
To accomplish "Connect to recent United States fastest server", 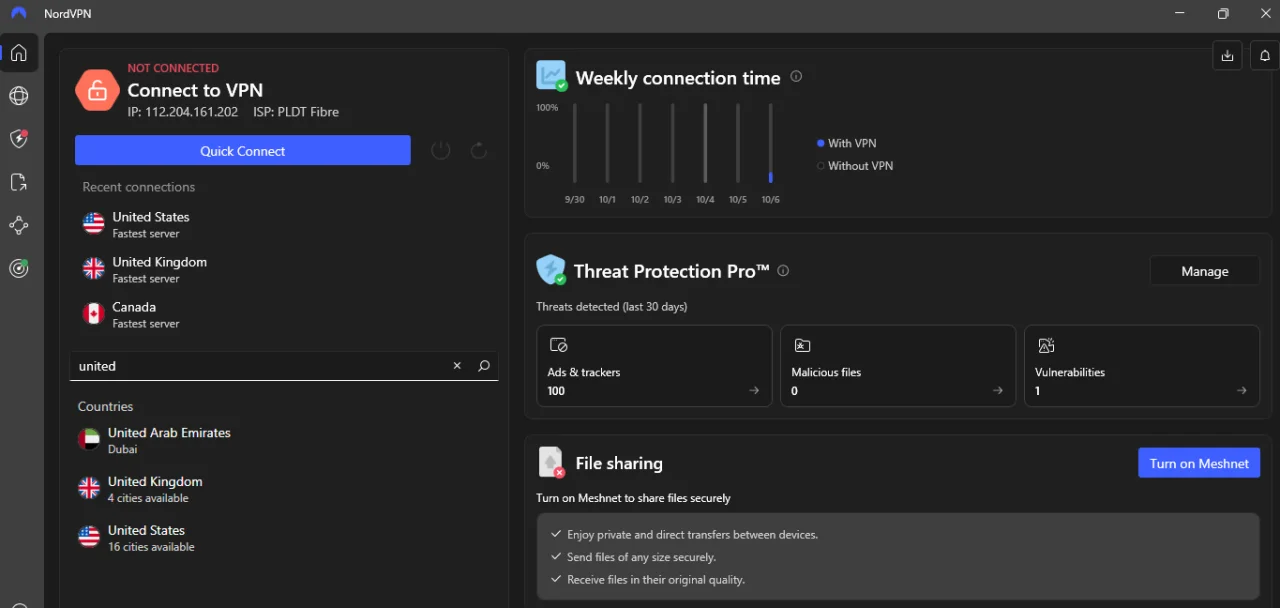I will [x=284, y=224].
